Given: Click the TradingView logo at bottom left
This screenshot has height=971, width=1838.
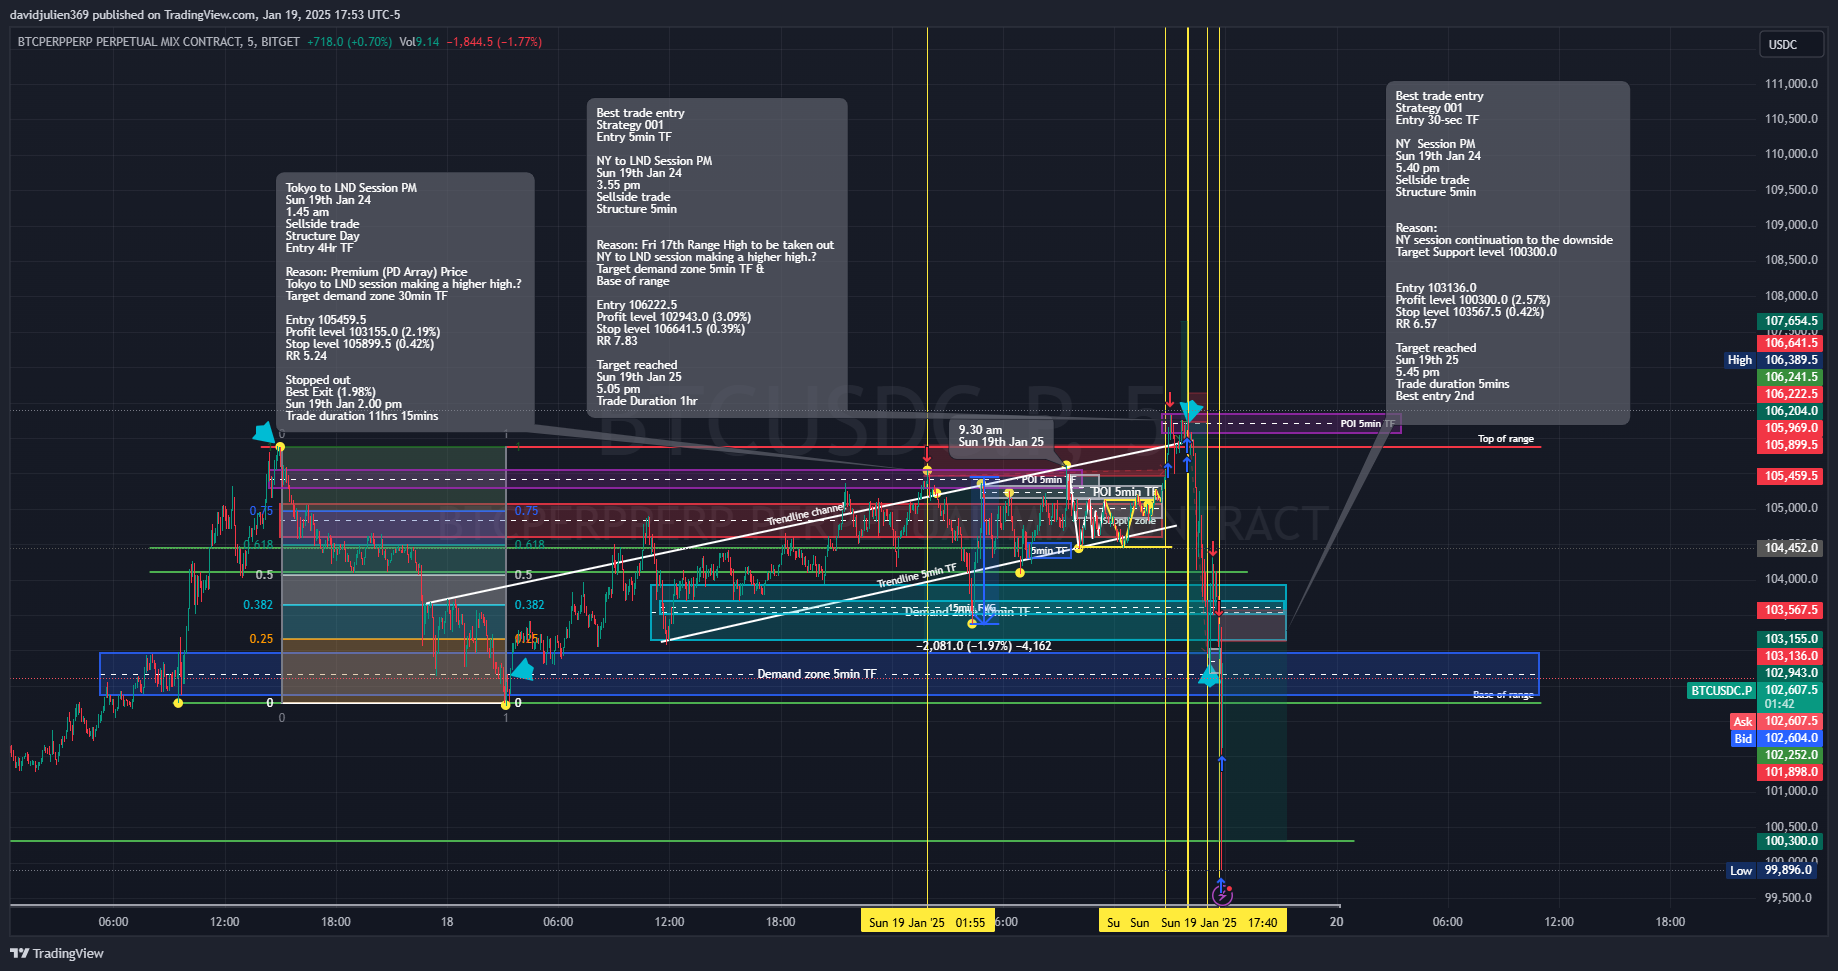Looking at the screenshot, I should [x=57, y=953].
